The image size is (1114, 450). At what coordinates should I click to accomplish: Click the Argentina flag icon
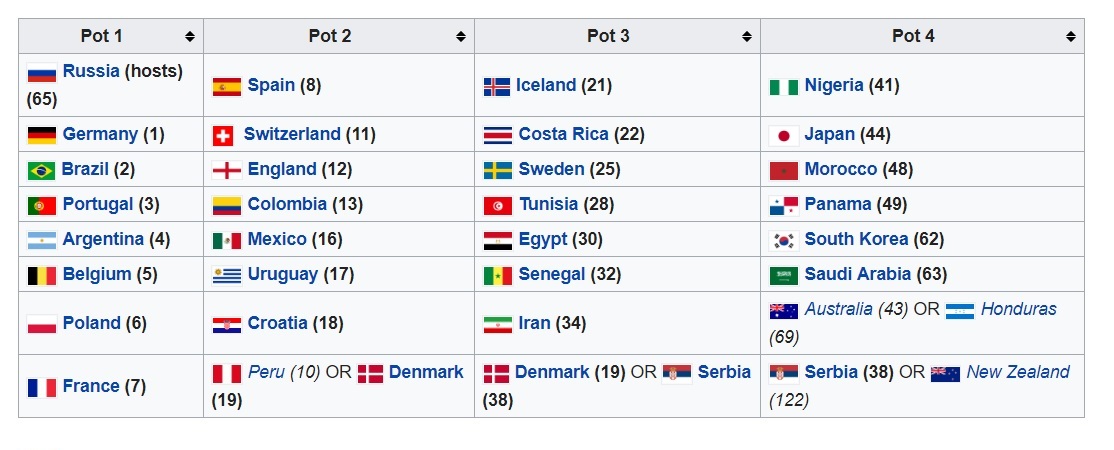(41, 240)
